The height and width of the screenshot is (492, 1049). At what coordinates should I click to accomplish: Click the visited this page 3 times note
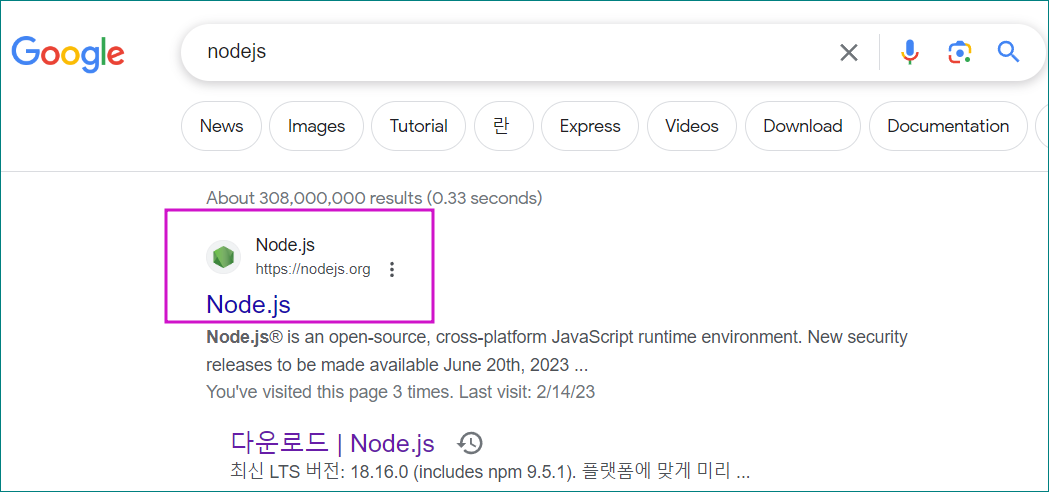pyautogui.click(x=400, y=392)
